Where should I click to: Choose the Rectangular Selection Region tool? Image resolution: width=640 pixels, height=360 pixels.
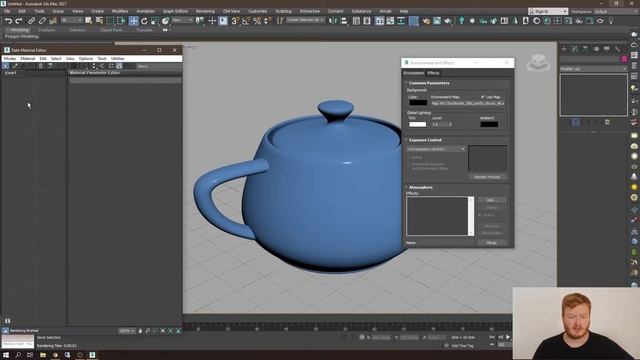pos(111,21)
